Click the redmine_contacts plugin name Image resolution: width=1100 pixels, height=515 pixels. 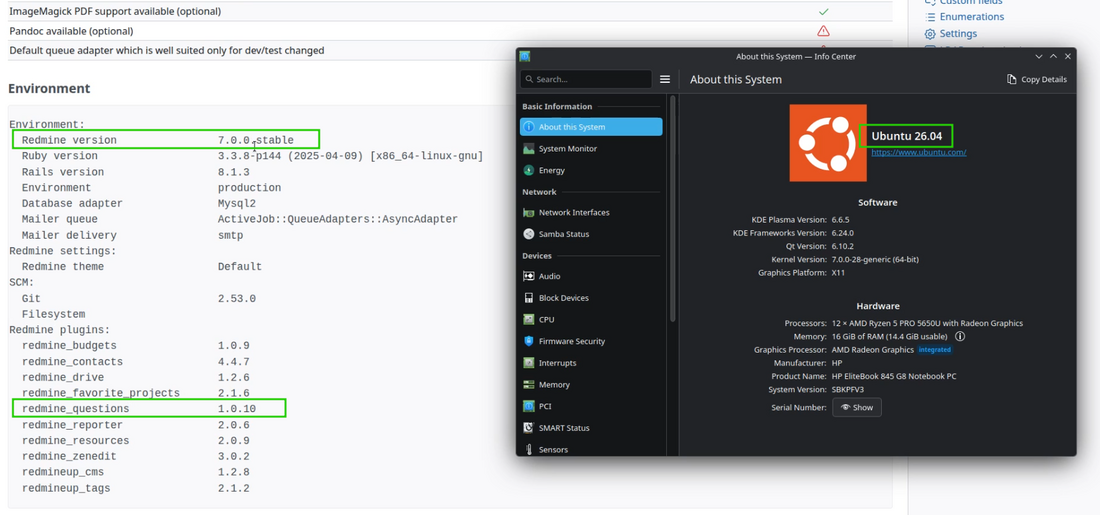[72, 362]
